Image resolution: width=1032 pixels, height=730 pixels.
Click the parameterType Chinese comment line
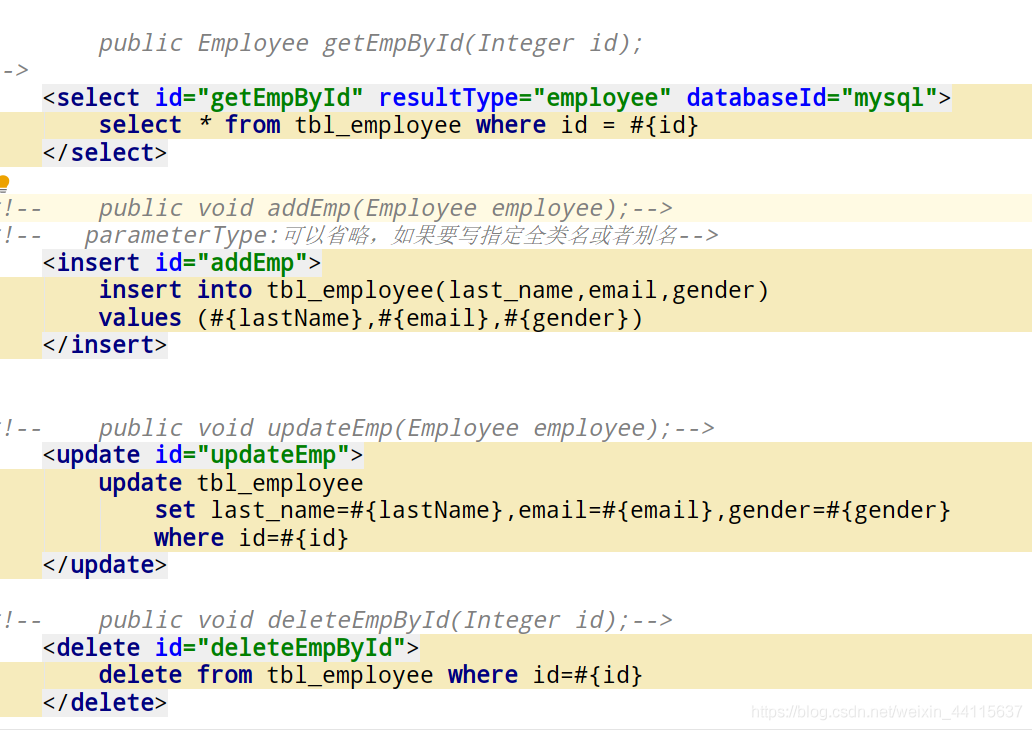(x=401, y=236)
